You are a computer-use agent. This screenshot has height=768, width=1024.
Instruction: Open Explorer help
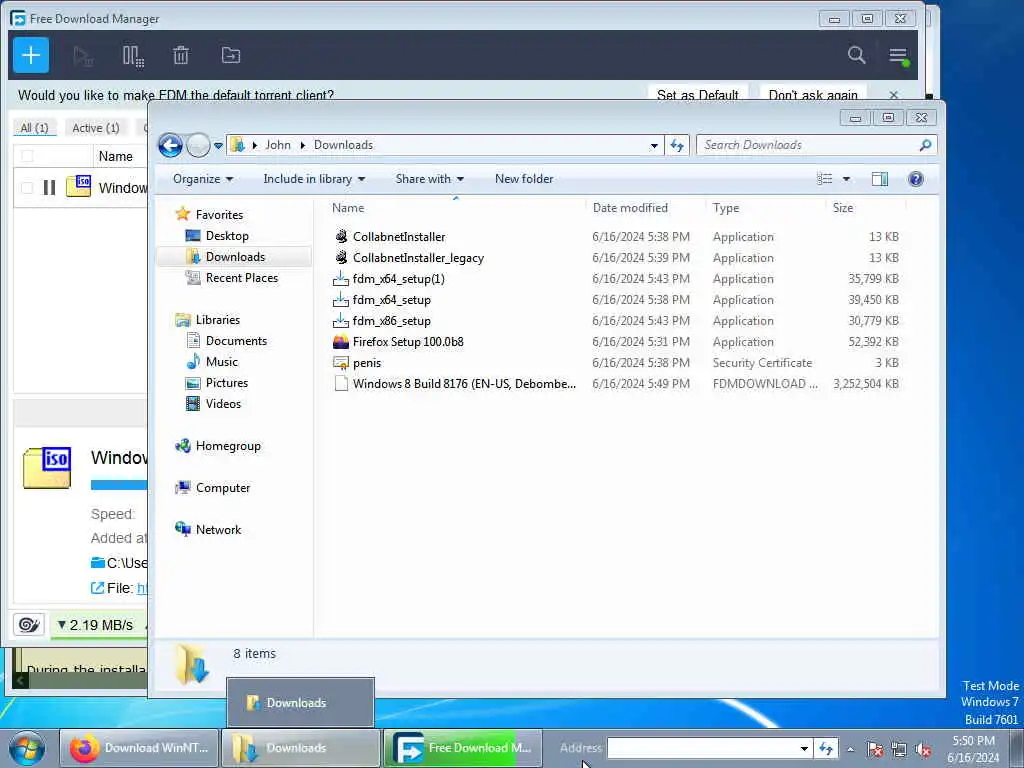point(916,179)
